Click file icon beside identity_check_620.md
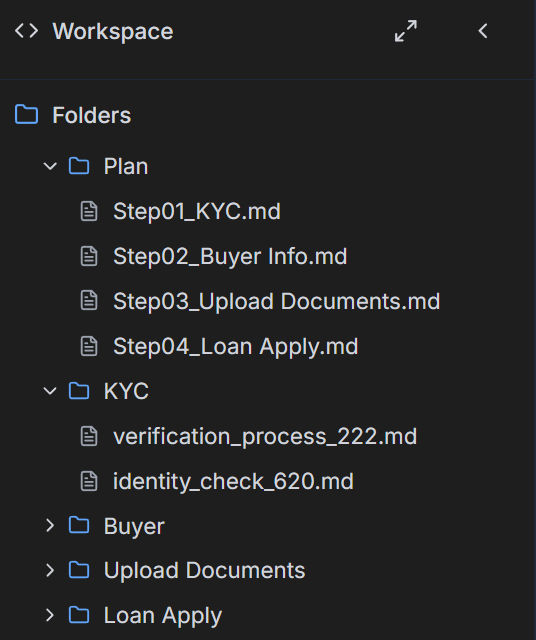The width and height of the screenshot is (536, 640). [x=89, y=481]
